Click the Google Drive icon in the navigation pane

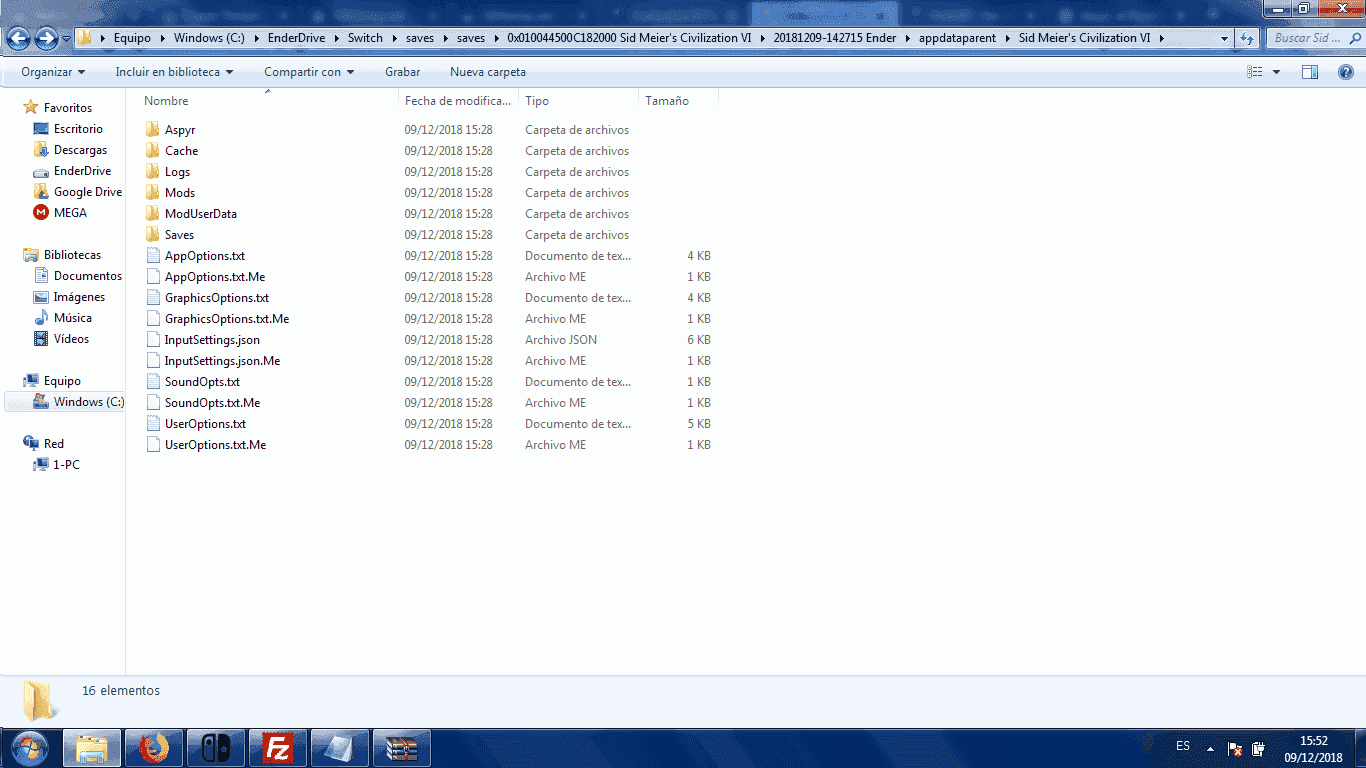[x=41, y=192]
